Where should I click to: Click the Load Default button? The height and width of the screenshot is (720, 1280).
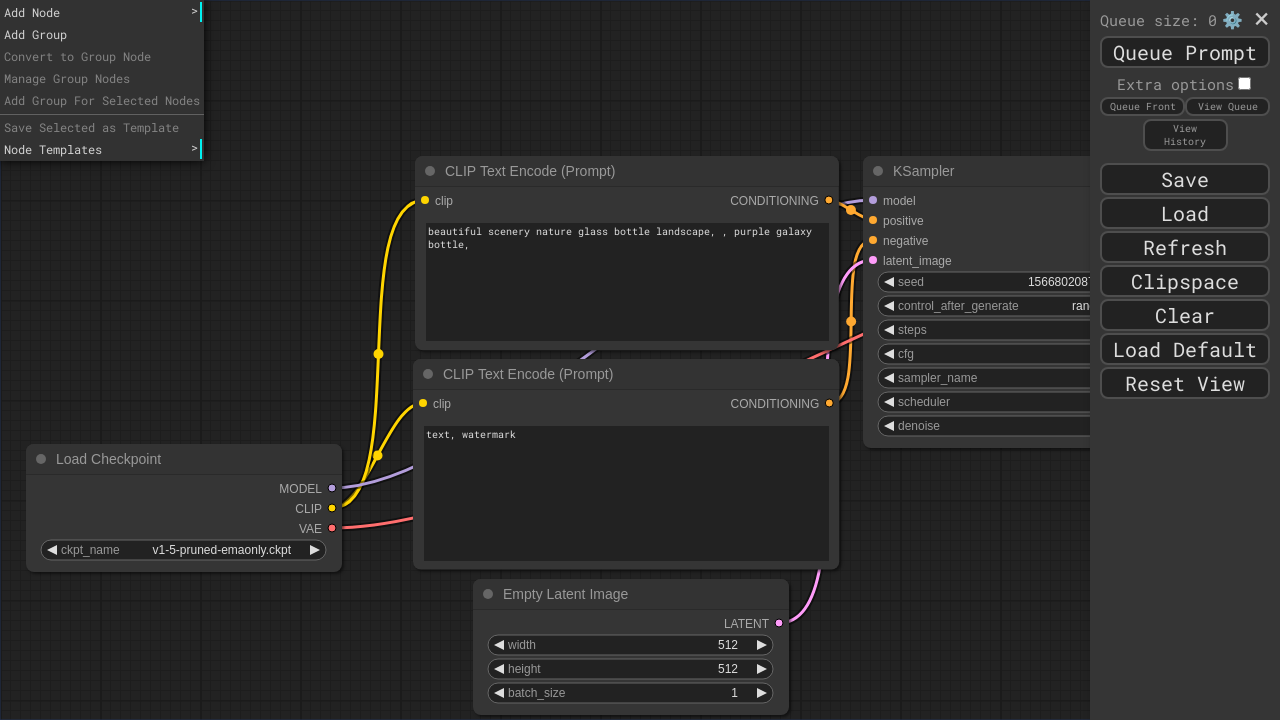click(x=1184, y=350)
